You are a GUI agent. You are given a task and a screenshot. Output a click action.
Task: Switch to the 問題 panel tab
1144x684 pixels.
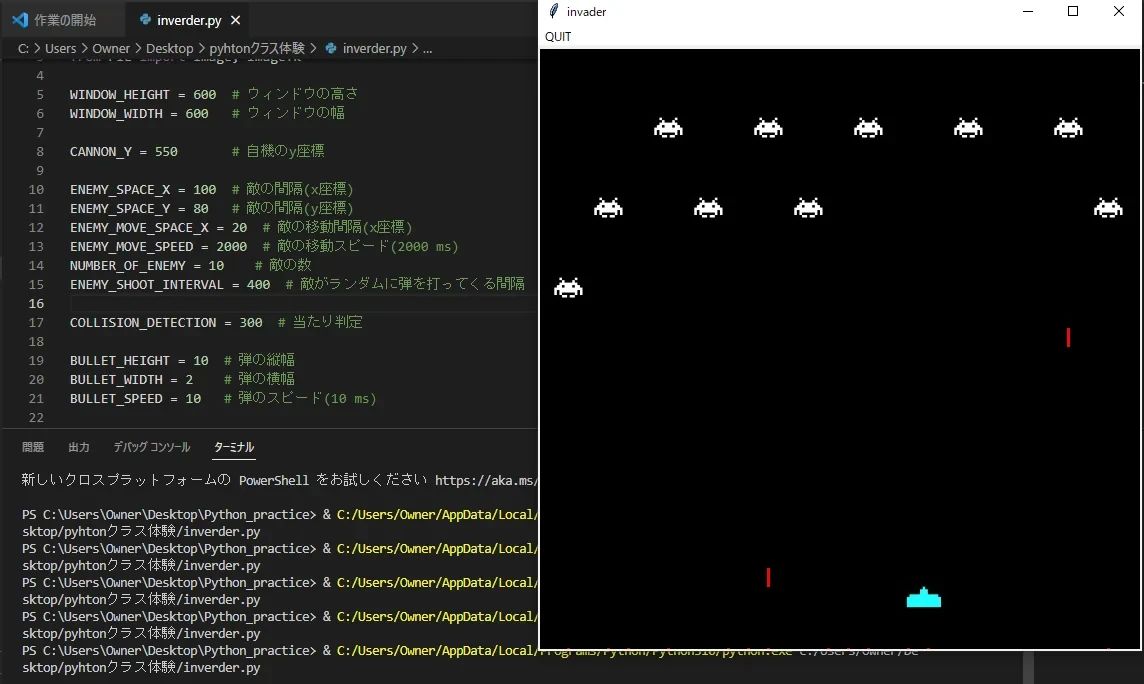point(33,447)
